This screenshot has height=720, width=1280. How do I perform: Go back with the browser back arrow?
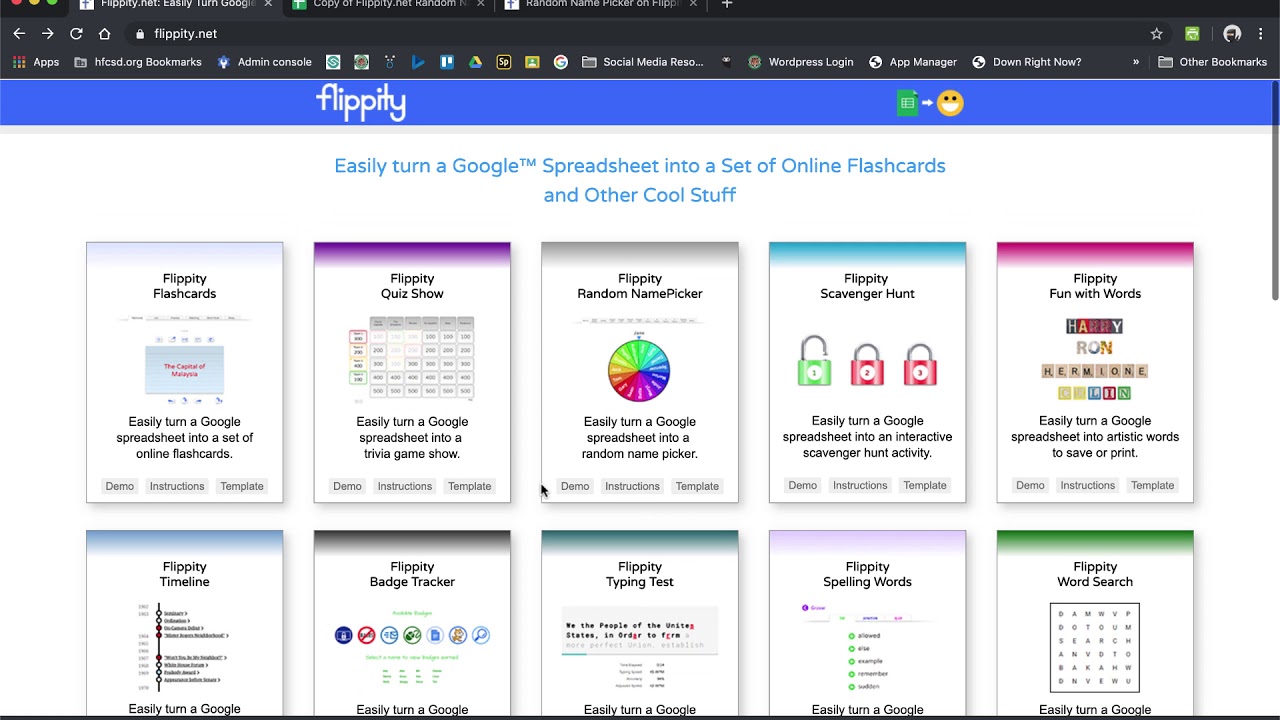tap(19, 34)
